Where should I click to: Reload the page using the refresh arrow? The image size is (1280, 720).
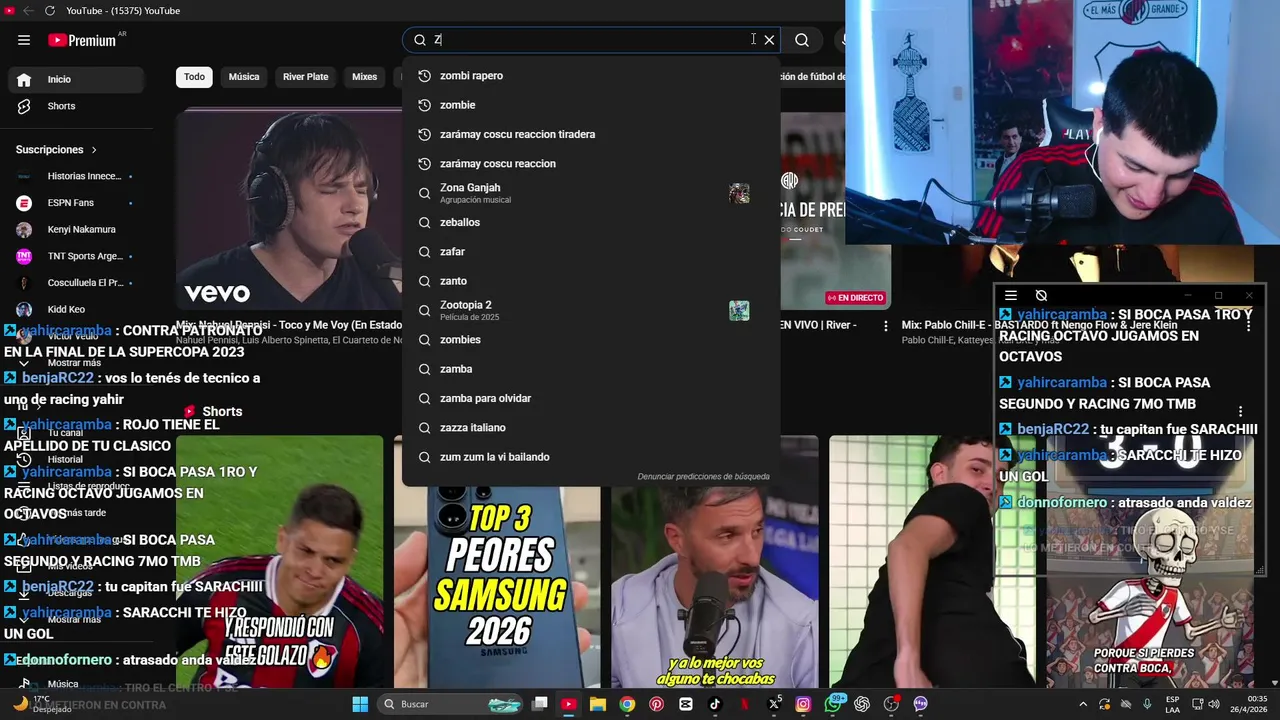pos(49,11)
